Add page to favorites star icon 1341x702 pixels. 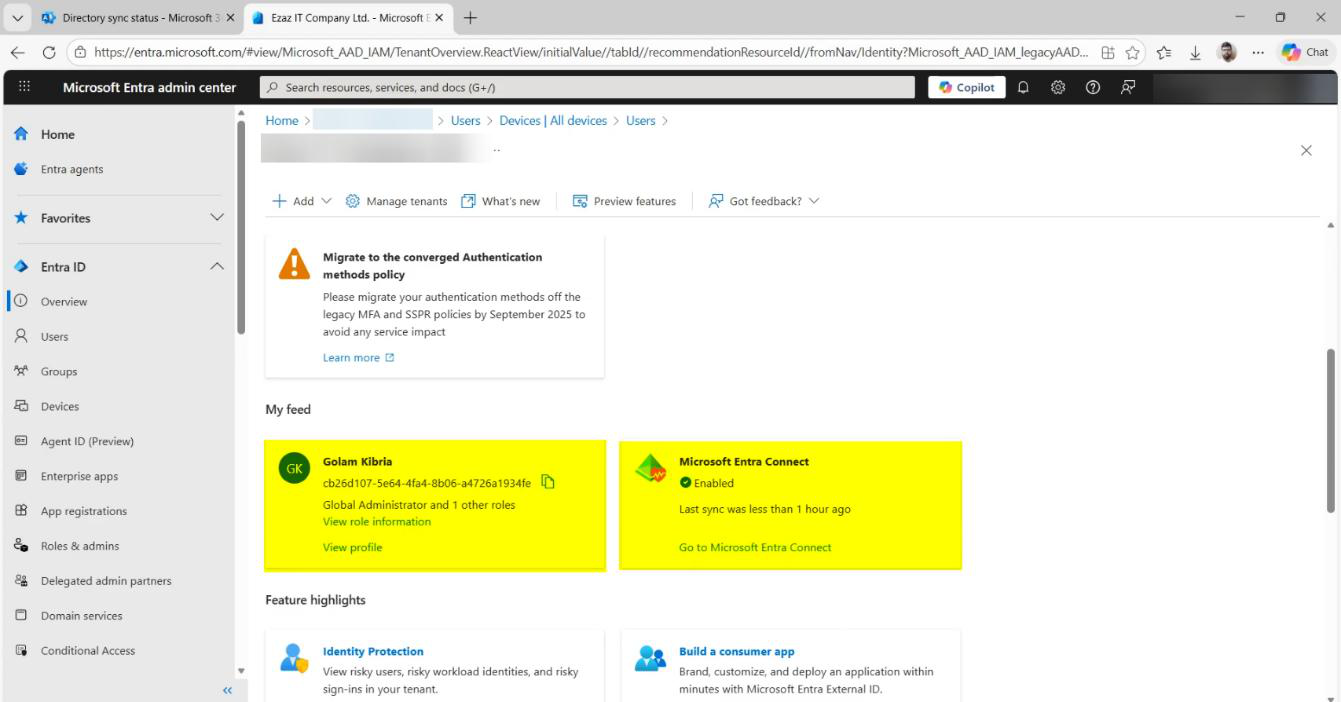[x=1134, y=53]
